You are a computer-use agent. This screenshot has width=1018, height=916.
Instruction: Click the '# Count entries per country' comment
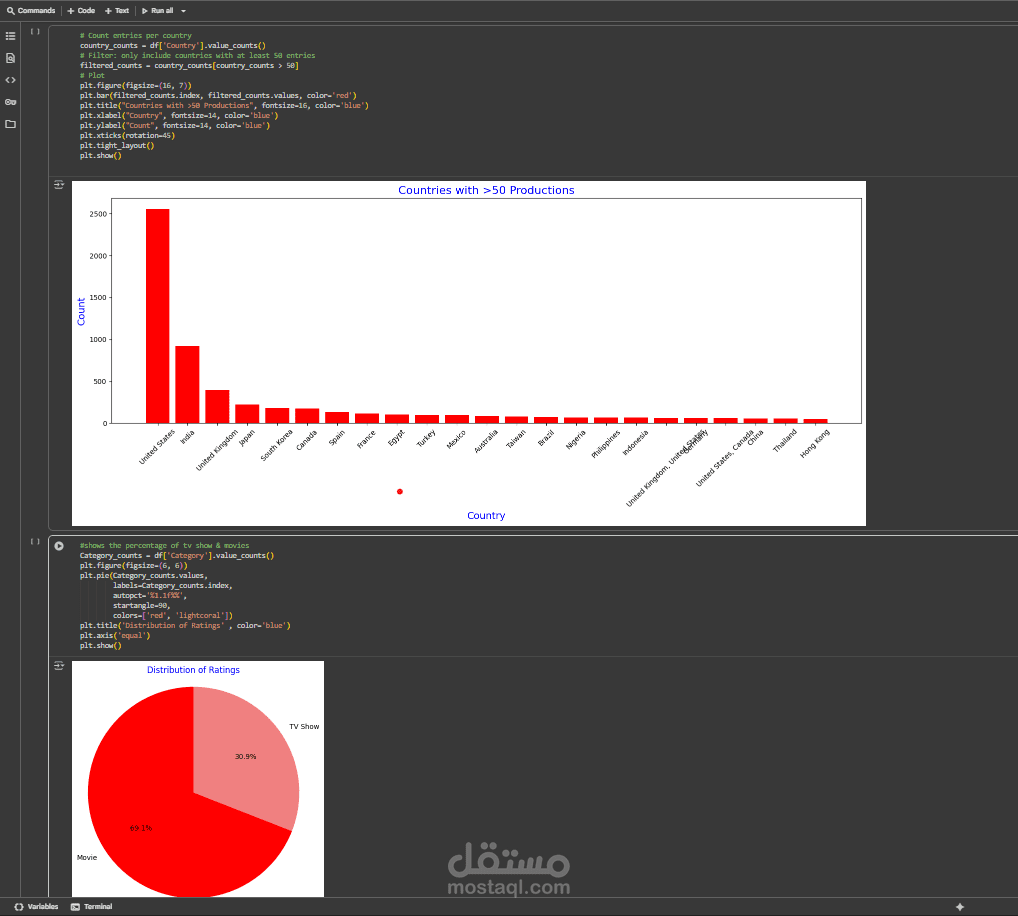coord(136,36)
